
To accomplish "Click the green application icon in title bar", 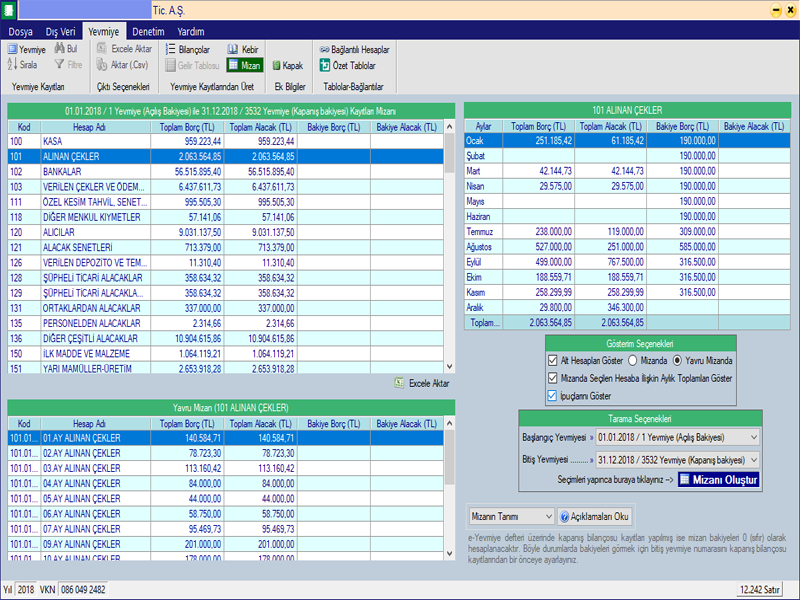I will pos(9,10).
